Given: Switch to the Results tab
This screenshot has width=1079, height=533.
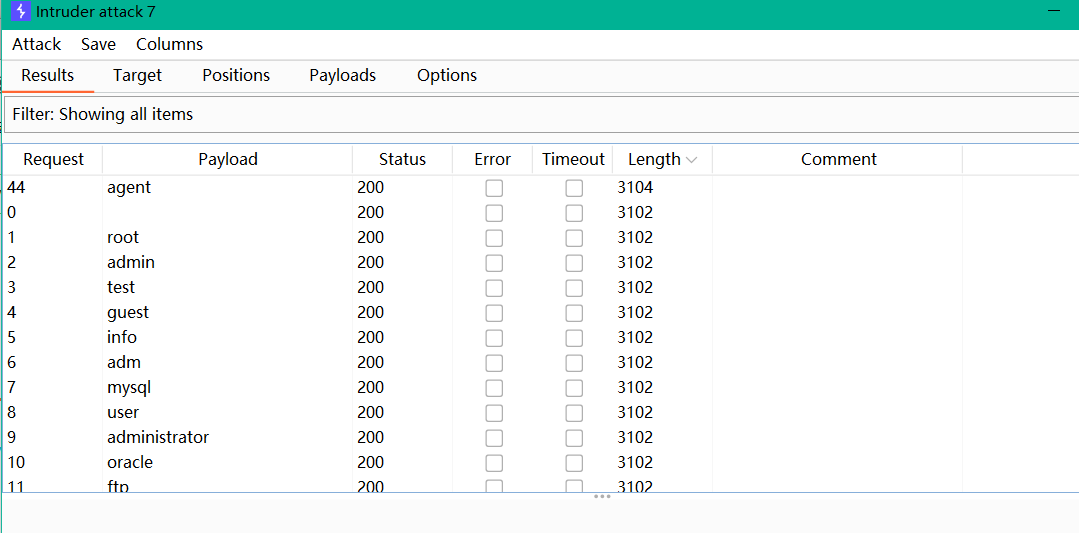Looking at the screenshot, I should (x=47, y=75).
